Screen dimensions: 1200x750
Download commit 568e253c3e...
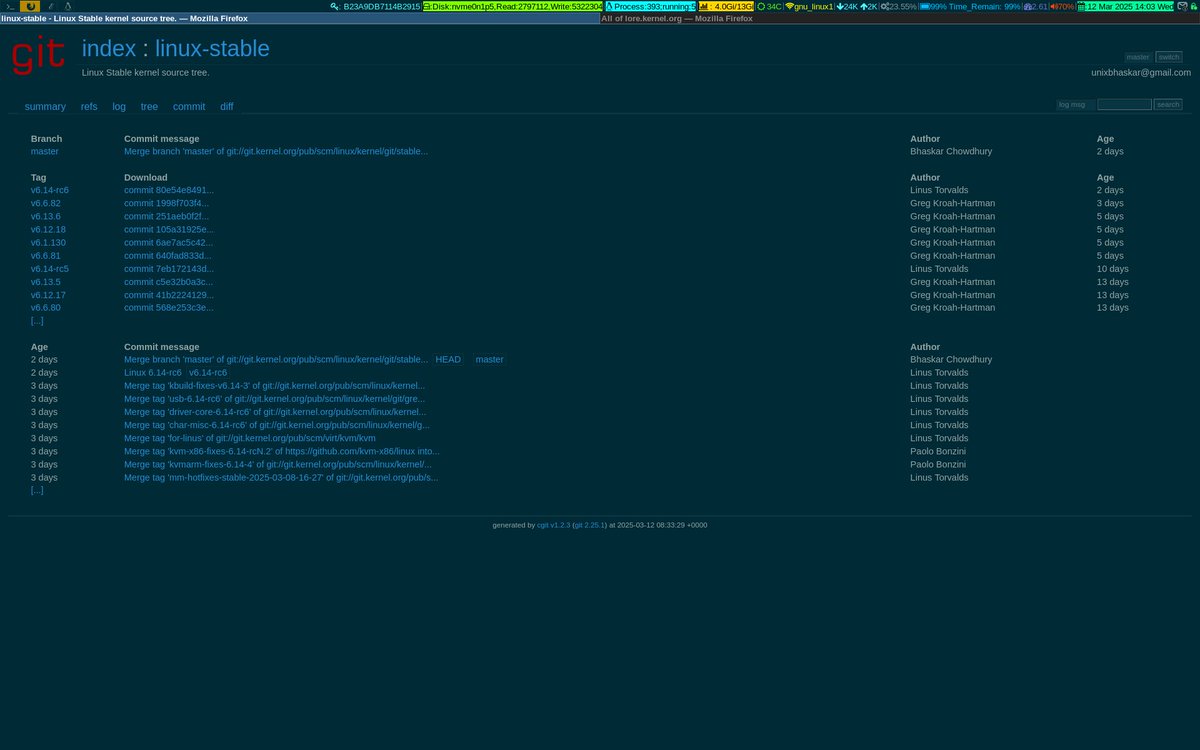[169, 307]
